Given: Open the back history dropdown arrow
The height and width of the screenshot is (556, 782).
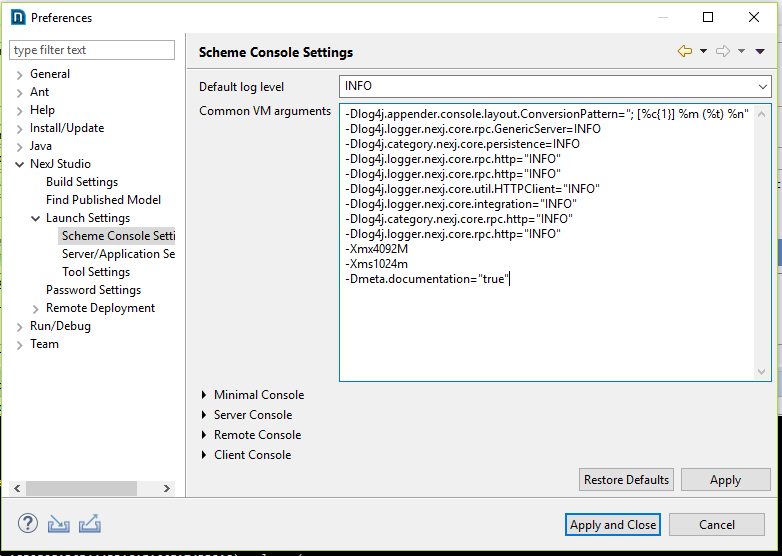Looking at the screenshot, I should coord(703,51).
